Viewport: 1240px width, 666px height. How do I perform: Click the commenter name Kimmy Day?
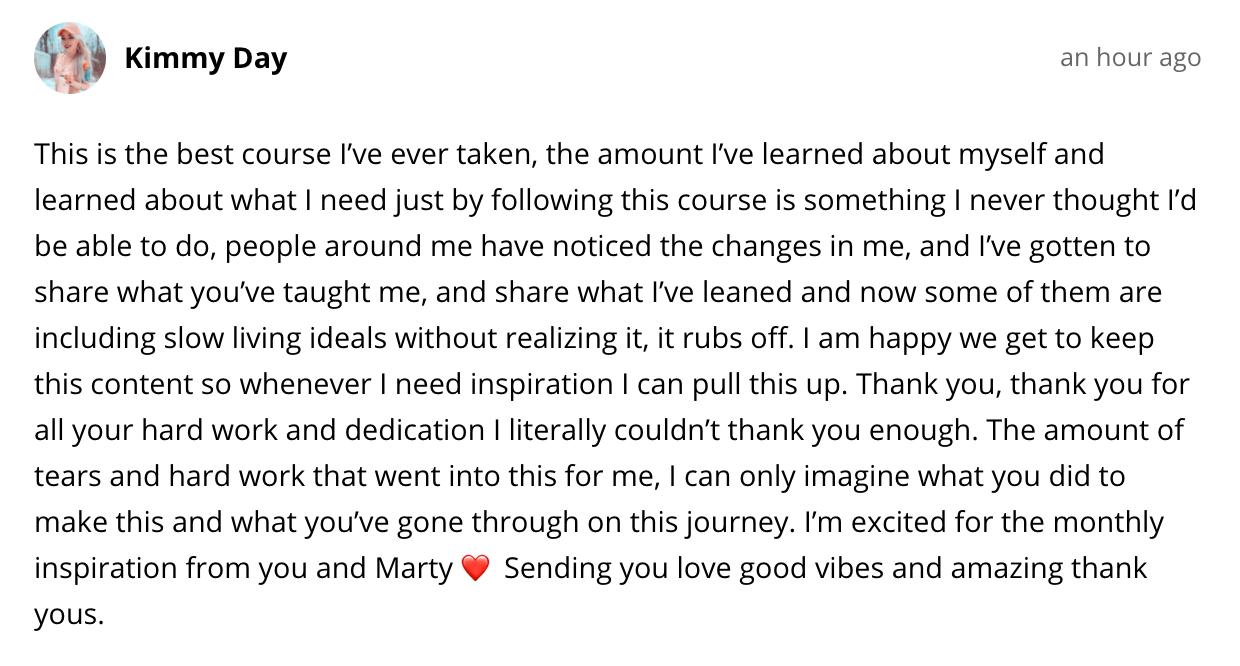pyautogui.click(x=205, y=59)
